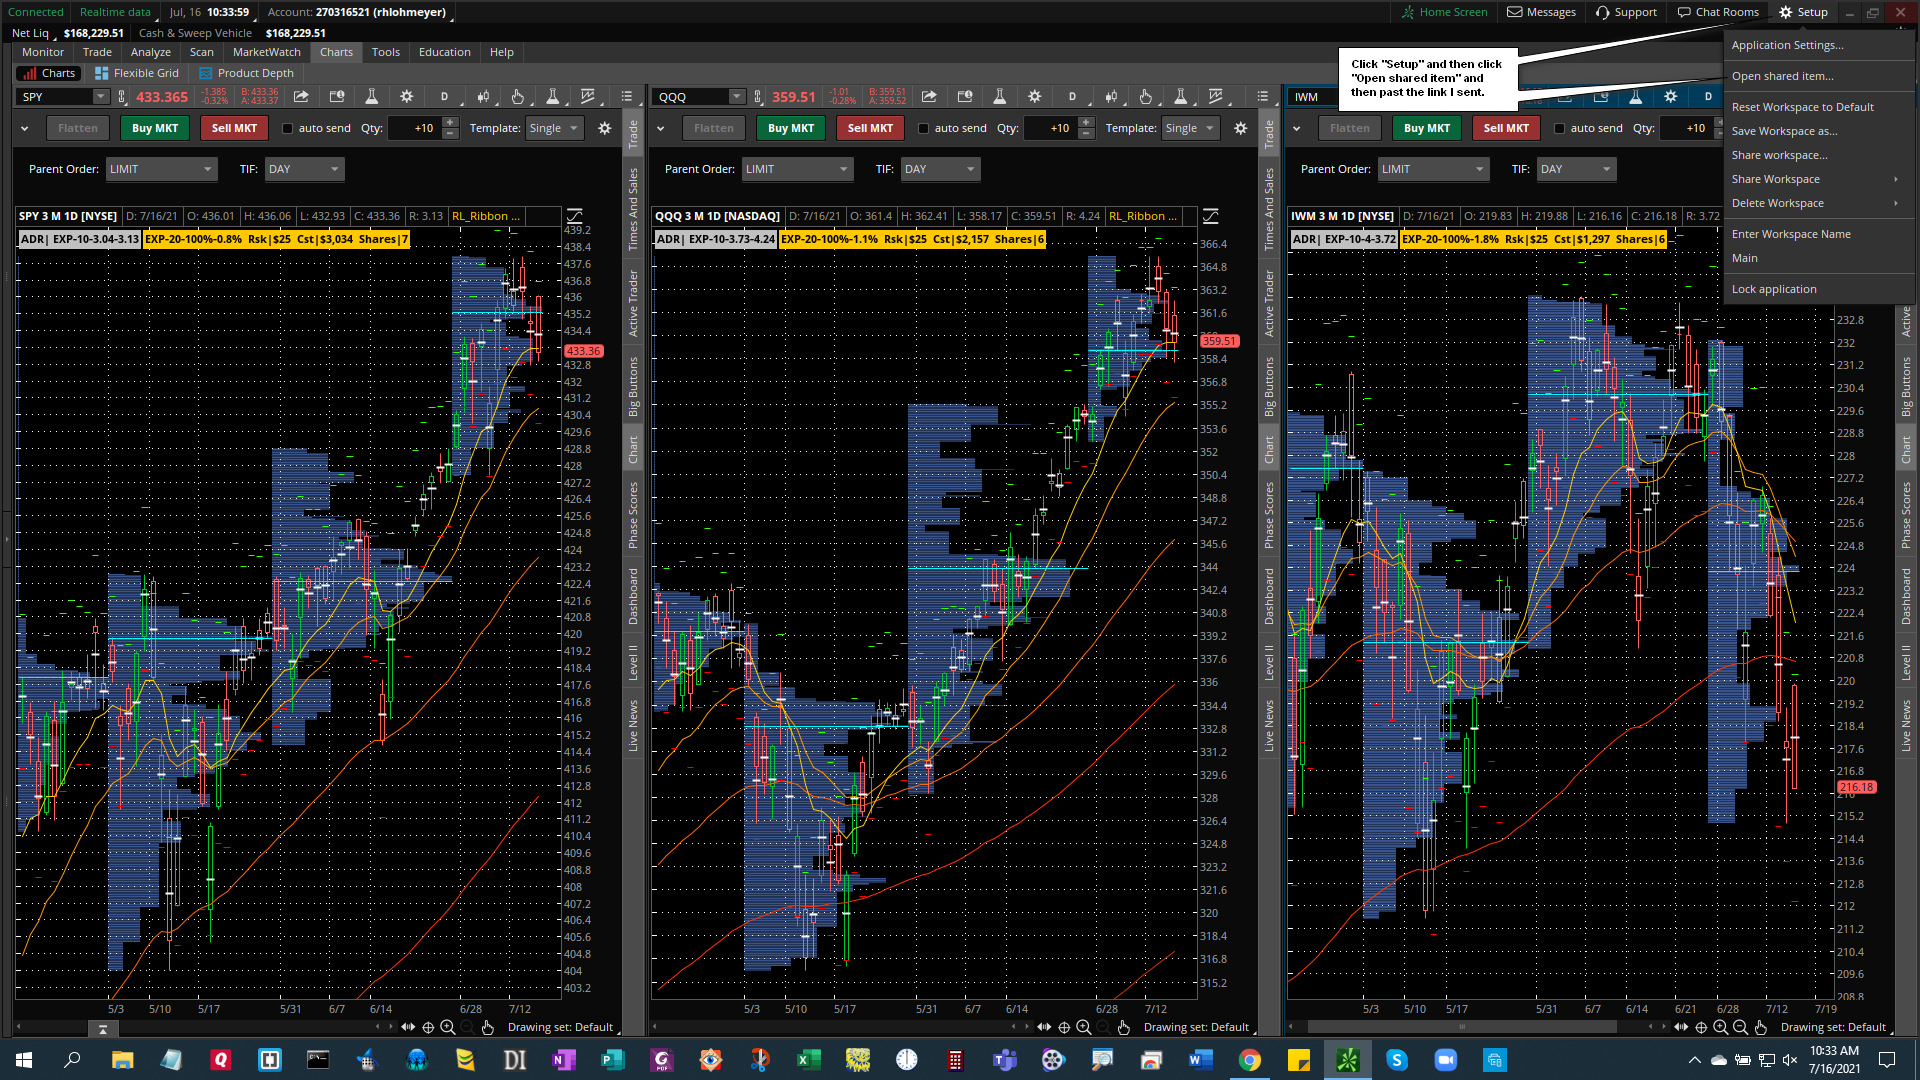Open Chat Rooms from top bar

1718,12
